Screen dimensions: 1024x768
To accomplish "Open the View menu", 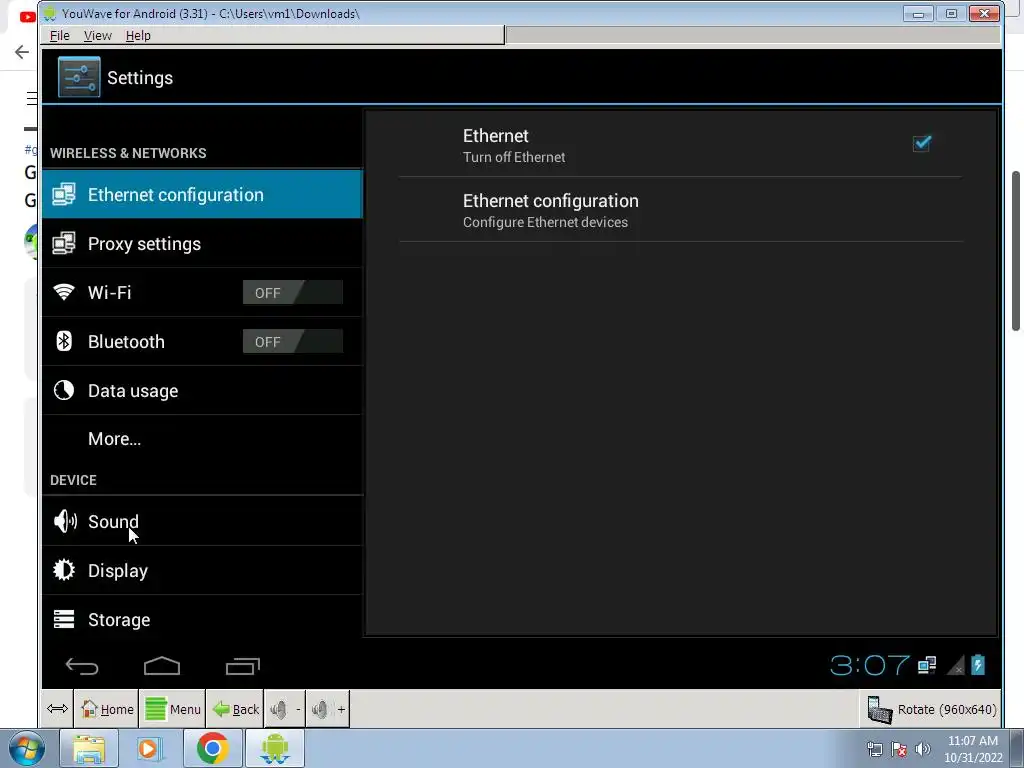I will (x=97, y=35).
